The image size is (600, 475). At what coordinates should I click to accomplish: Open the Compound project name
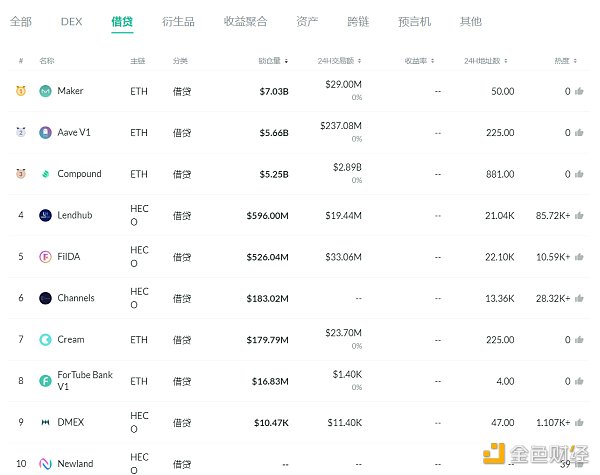point(79,174)
